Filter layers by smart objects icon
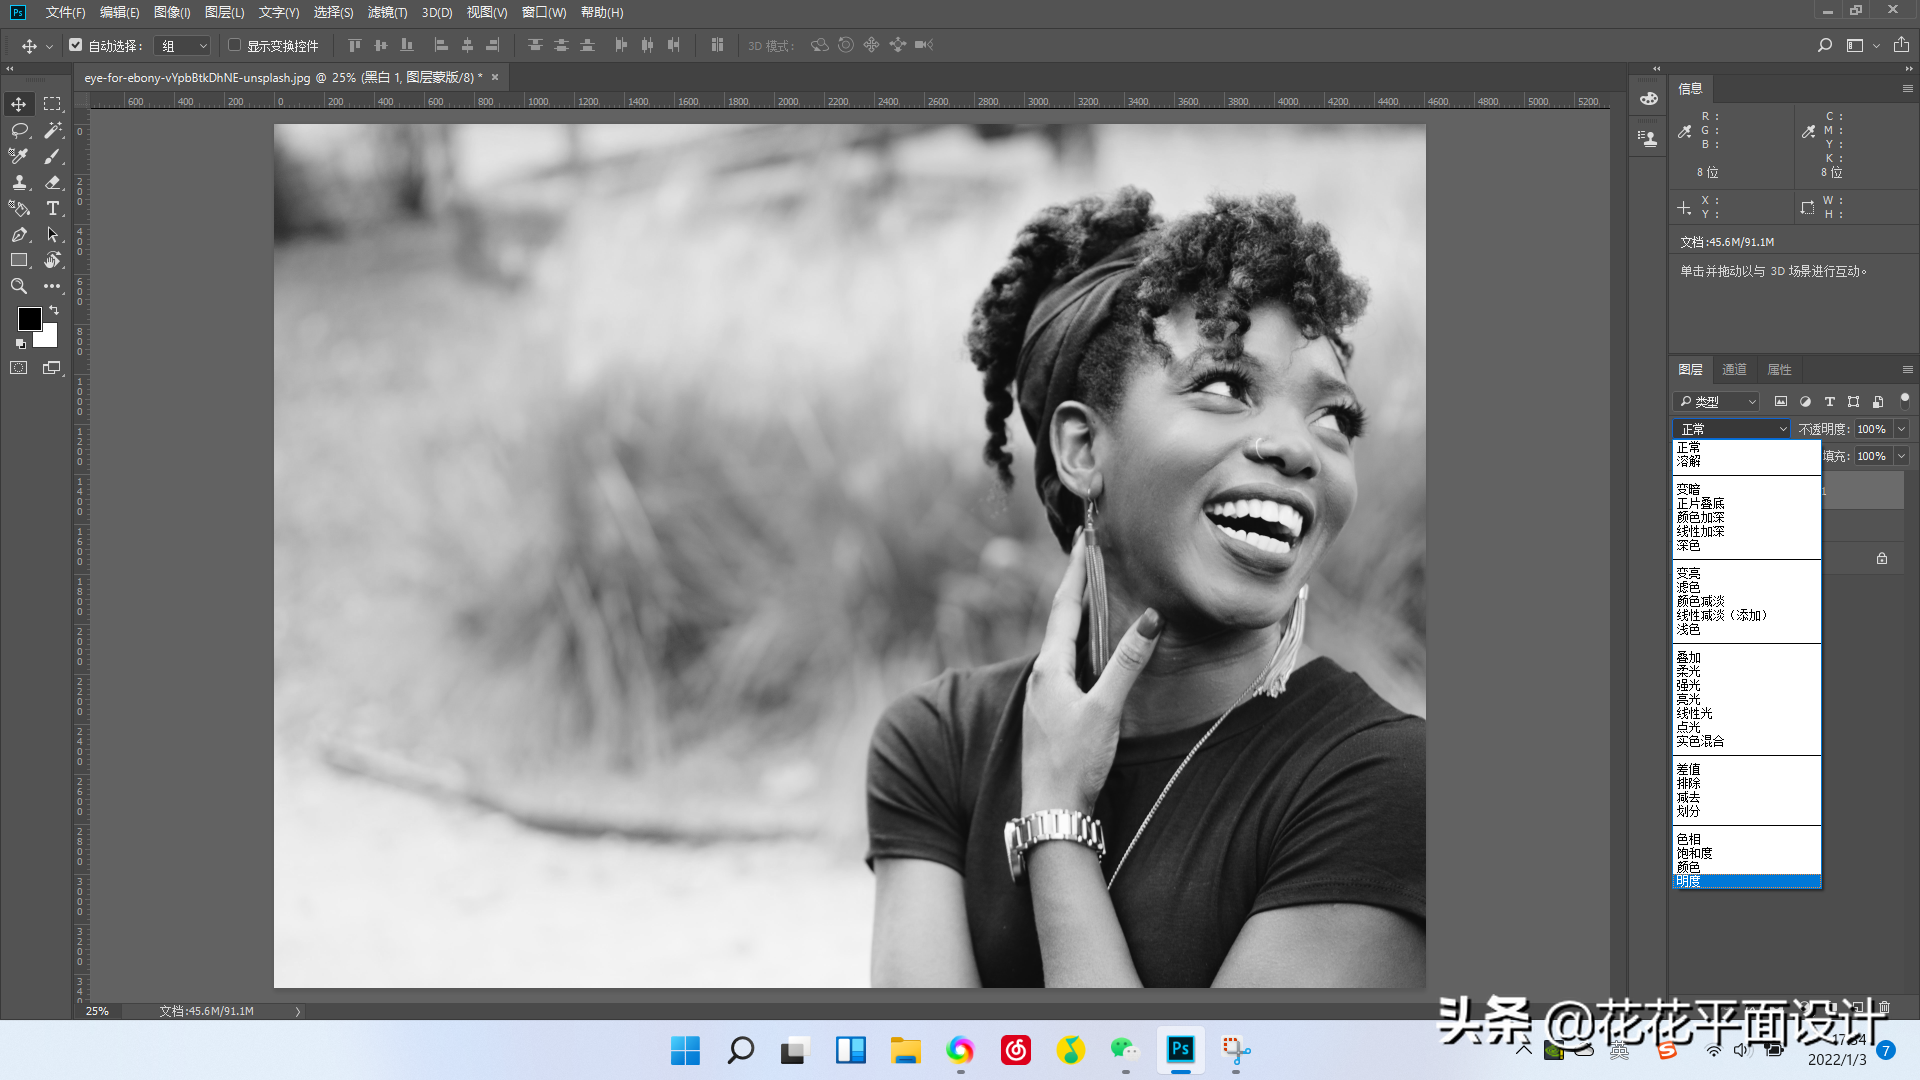 (x=1877, y=401)
